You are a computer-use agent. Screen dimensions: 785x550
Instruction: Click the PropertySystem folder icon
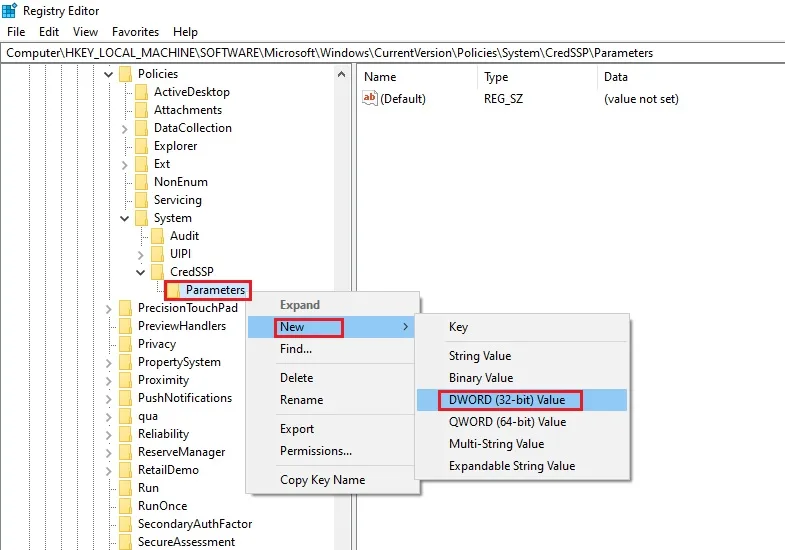point(126,362)
